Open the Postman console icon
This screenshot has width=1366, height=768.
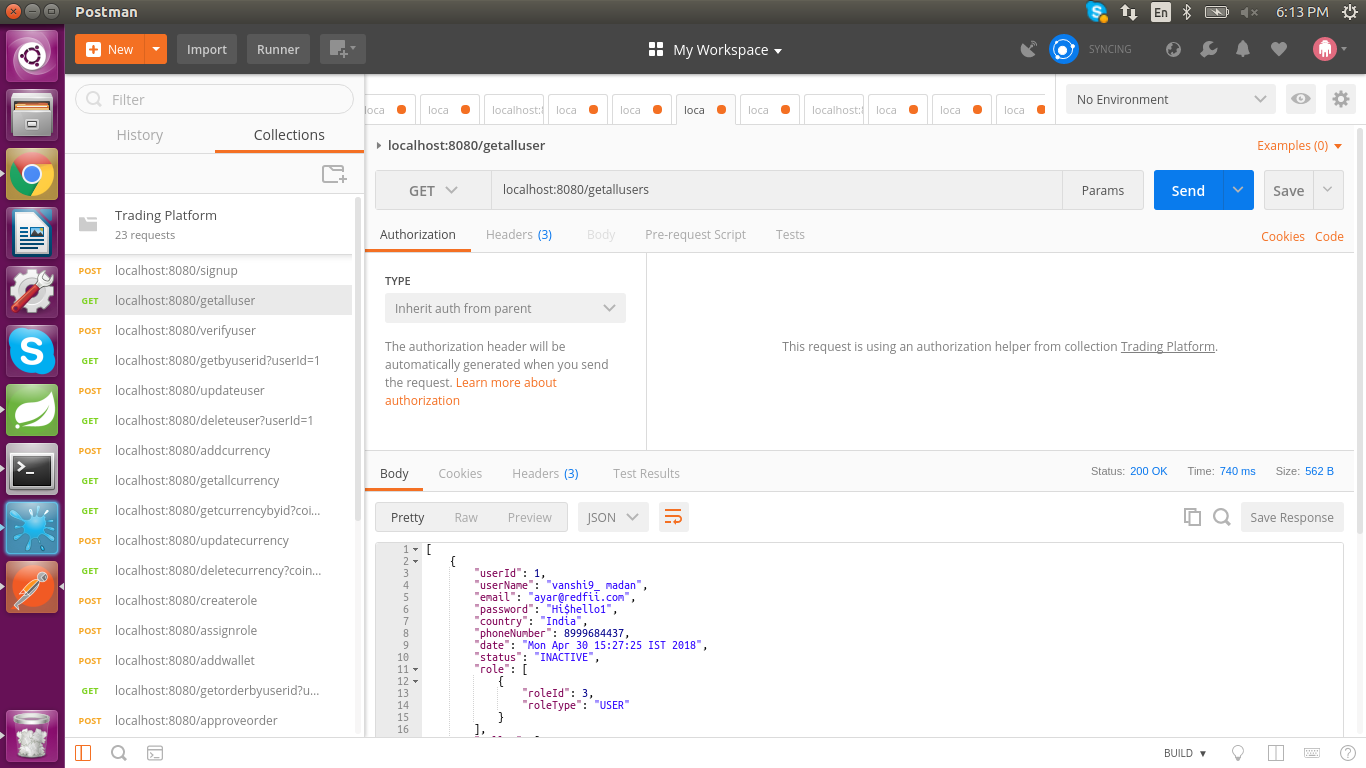[x=155, y=753]
